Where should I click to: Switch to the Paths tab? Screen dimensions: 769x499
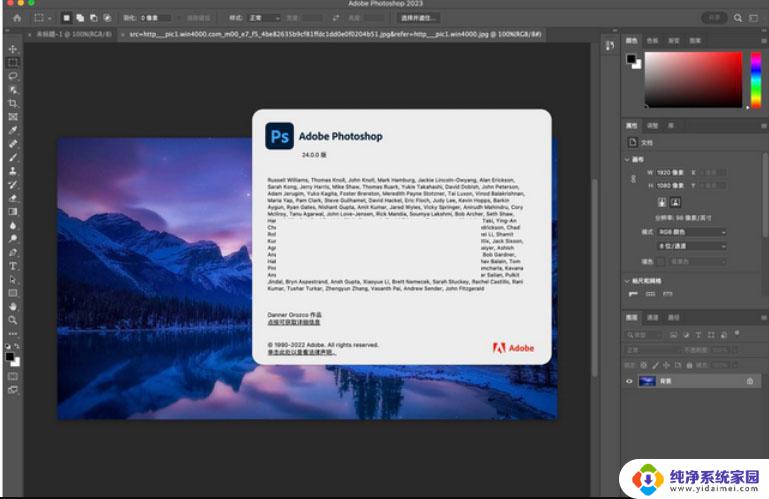coord(673,317)
